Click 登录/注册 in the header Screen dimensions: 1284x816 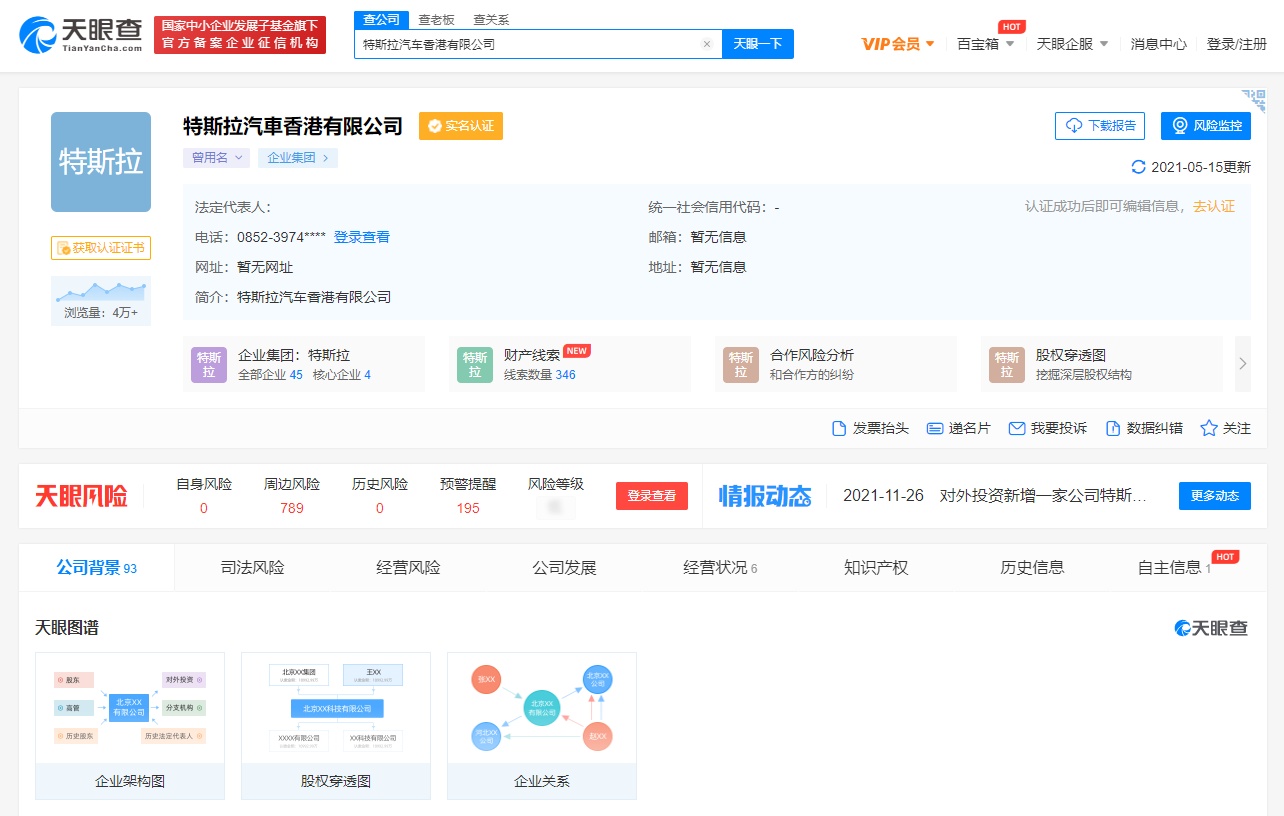[1237, 44]
